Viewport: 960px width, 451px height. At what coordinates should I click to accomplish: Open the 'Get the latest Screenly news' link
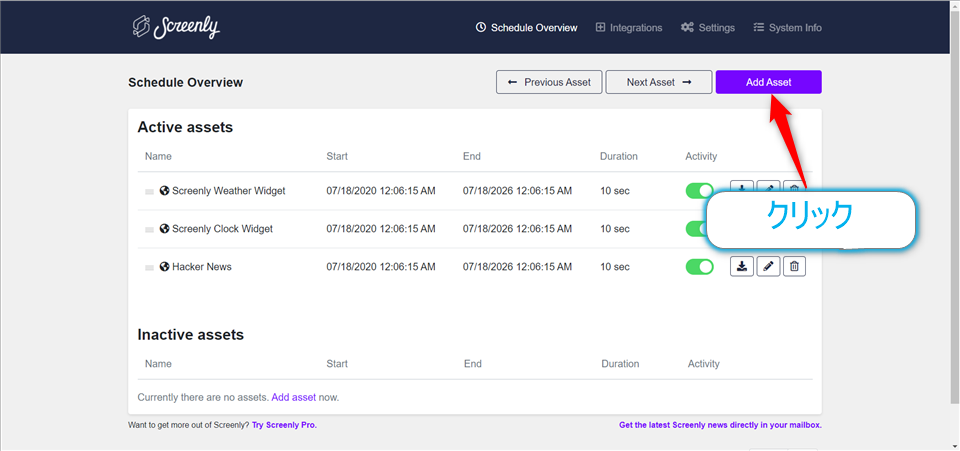(720, 425)
